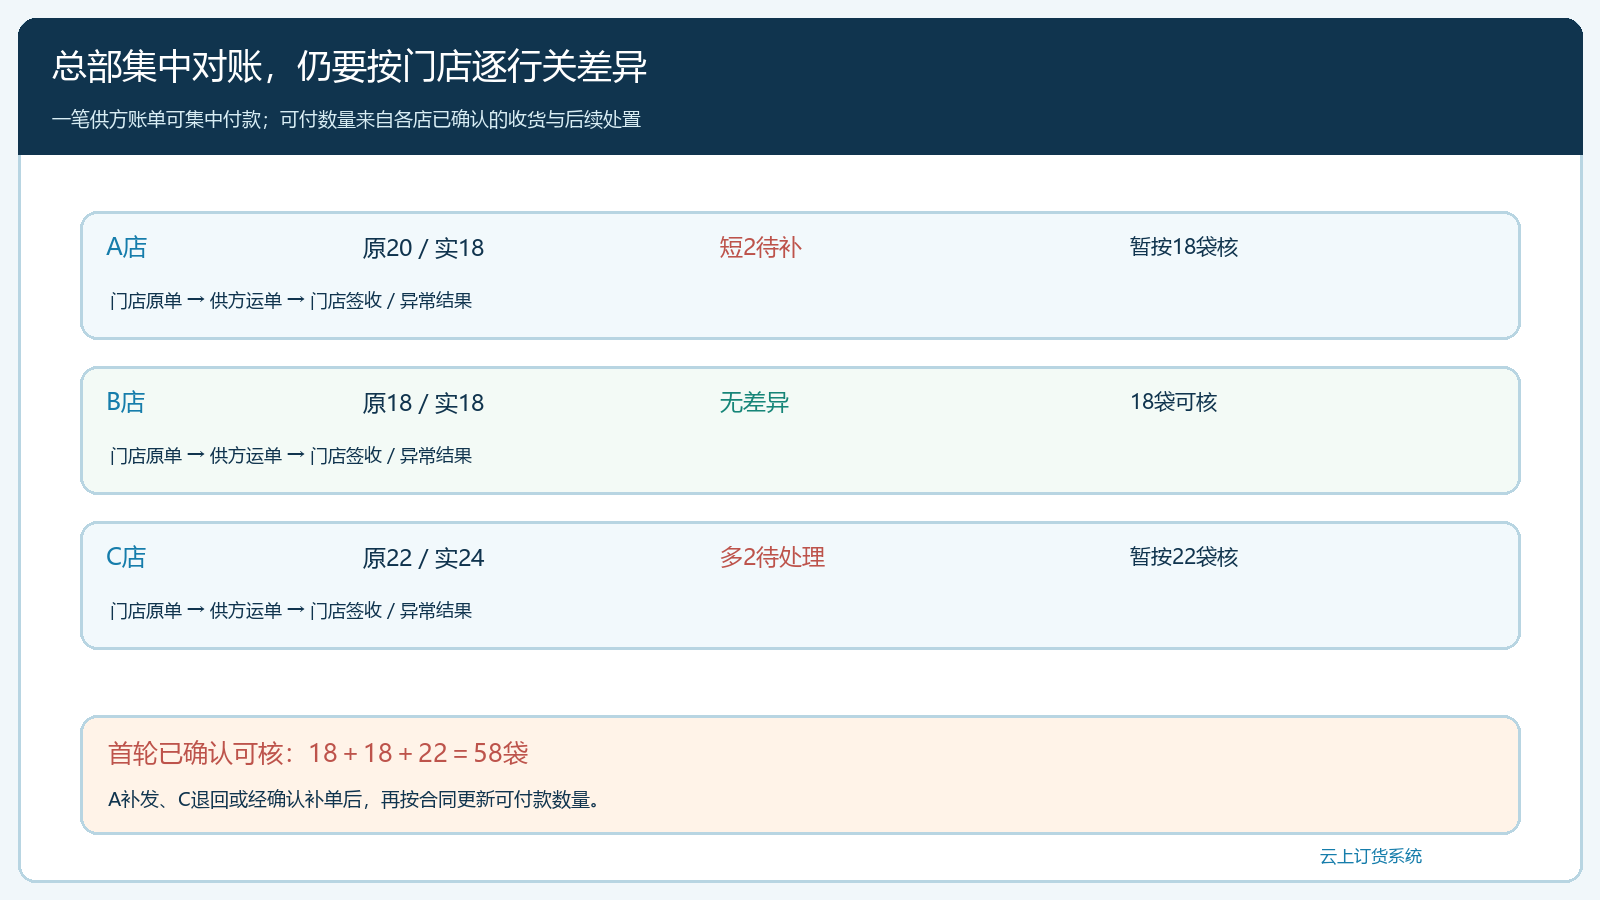
Task: Click the green status 无差异
Action: click(x=754, y=402)
